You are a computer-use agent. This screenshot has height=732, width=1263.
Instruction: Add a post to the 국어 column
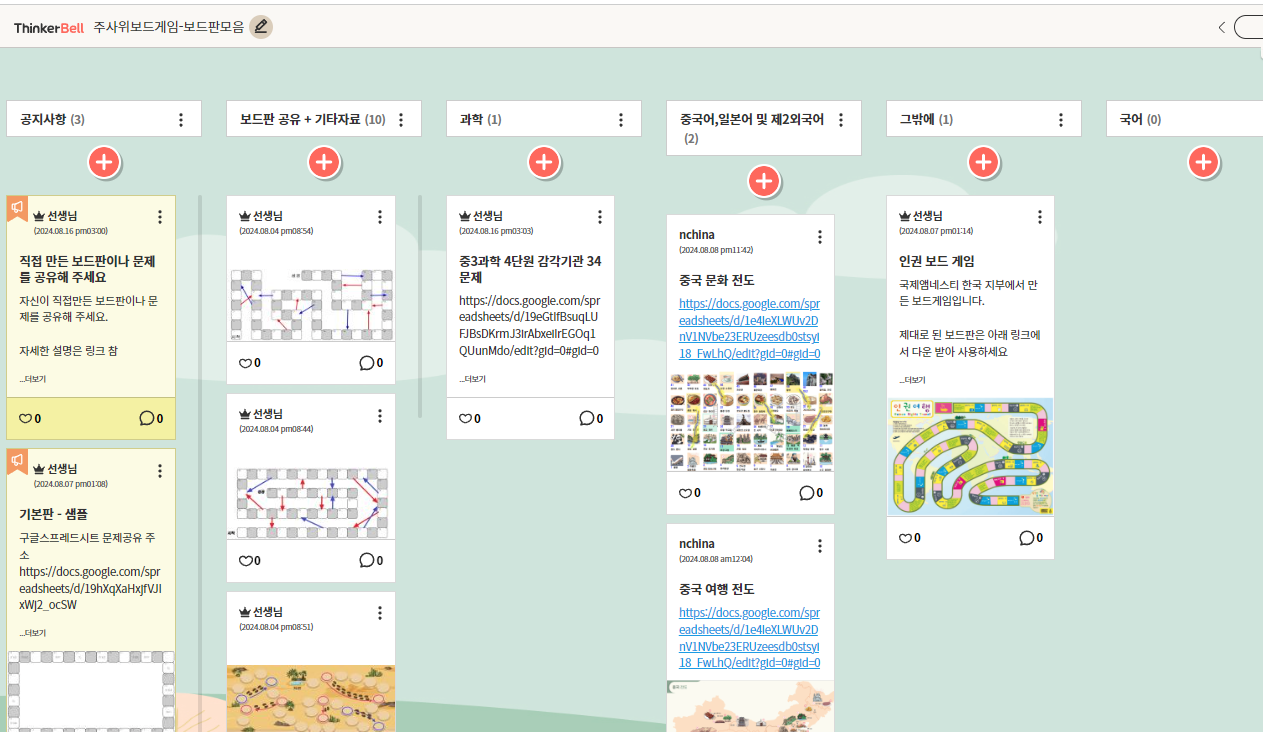[x=1204, y=162]
